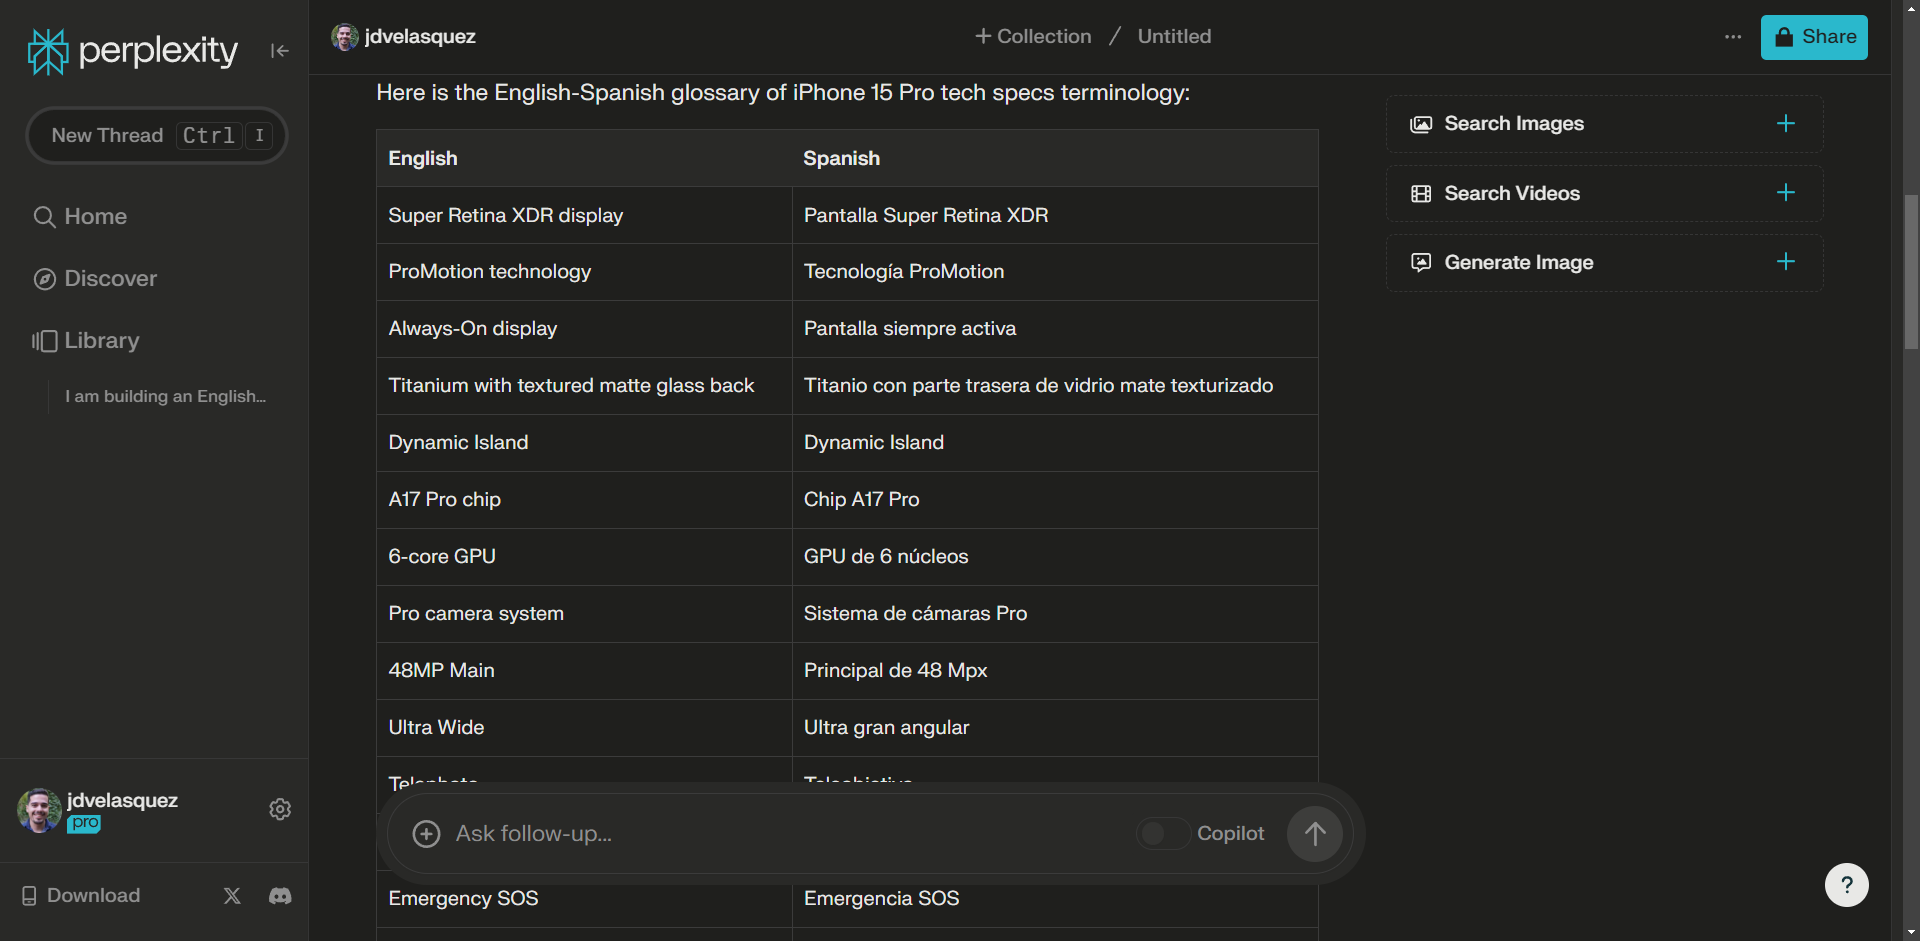Select 'Emergency SOS' cell

[x=584, y=899]
